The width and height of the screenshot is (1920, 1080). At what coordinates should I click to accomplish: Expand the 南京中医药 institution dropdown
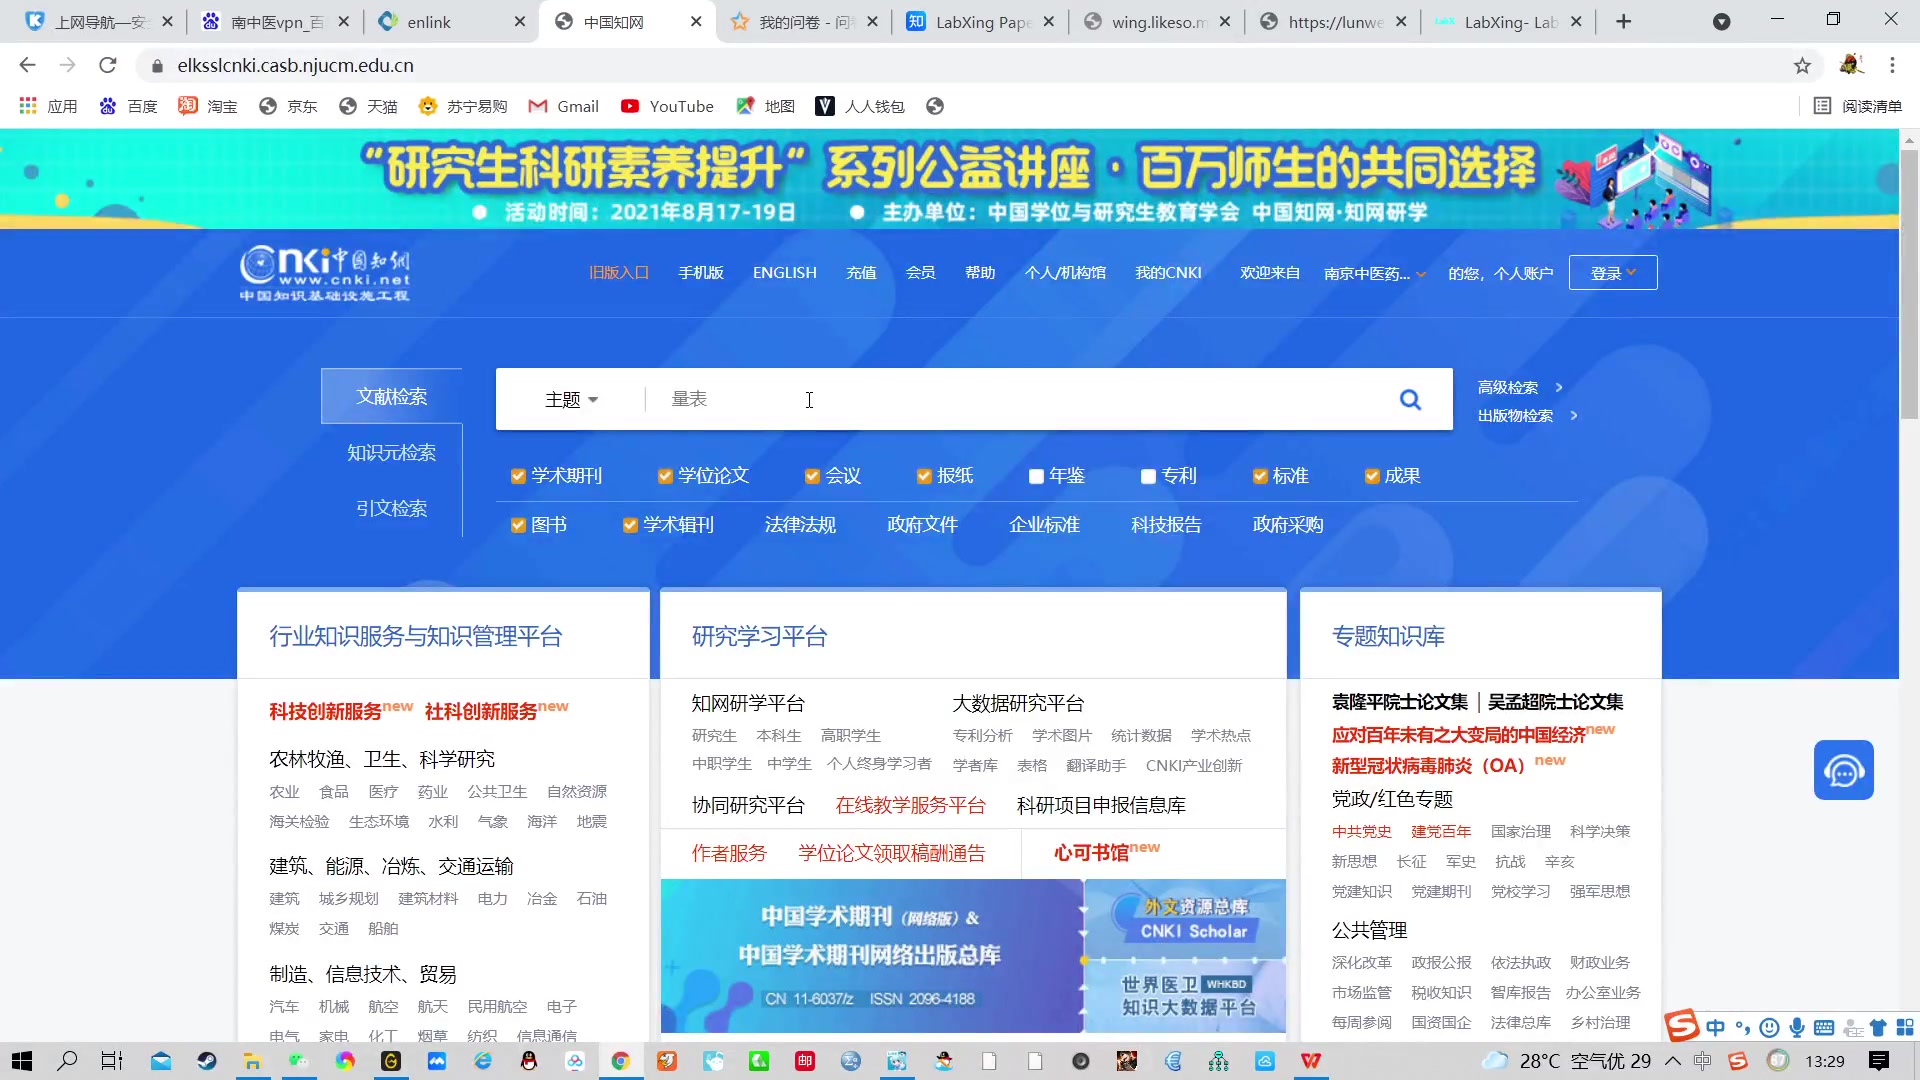coord(1375,274)
